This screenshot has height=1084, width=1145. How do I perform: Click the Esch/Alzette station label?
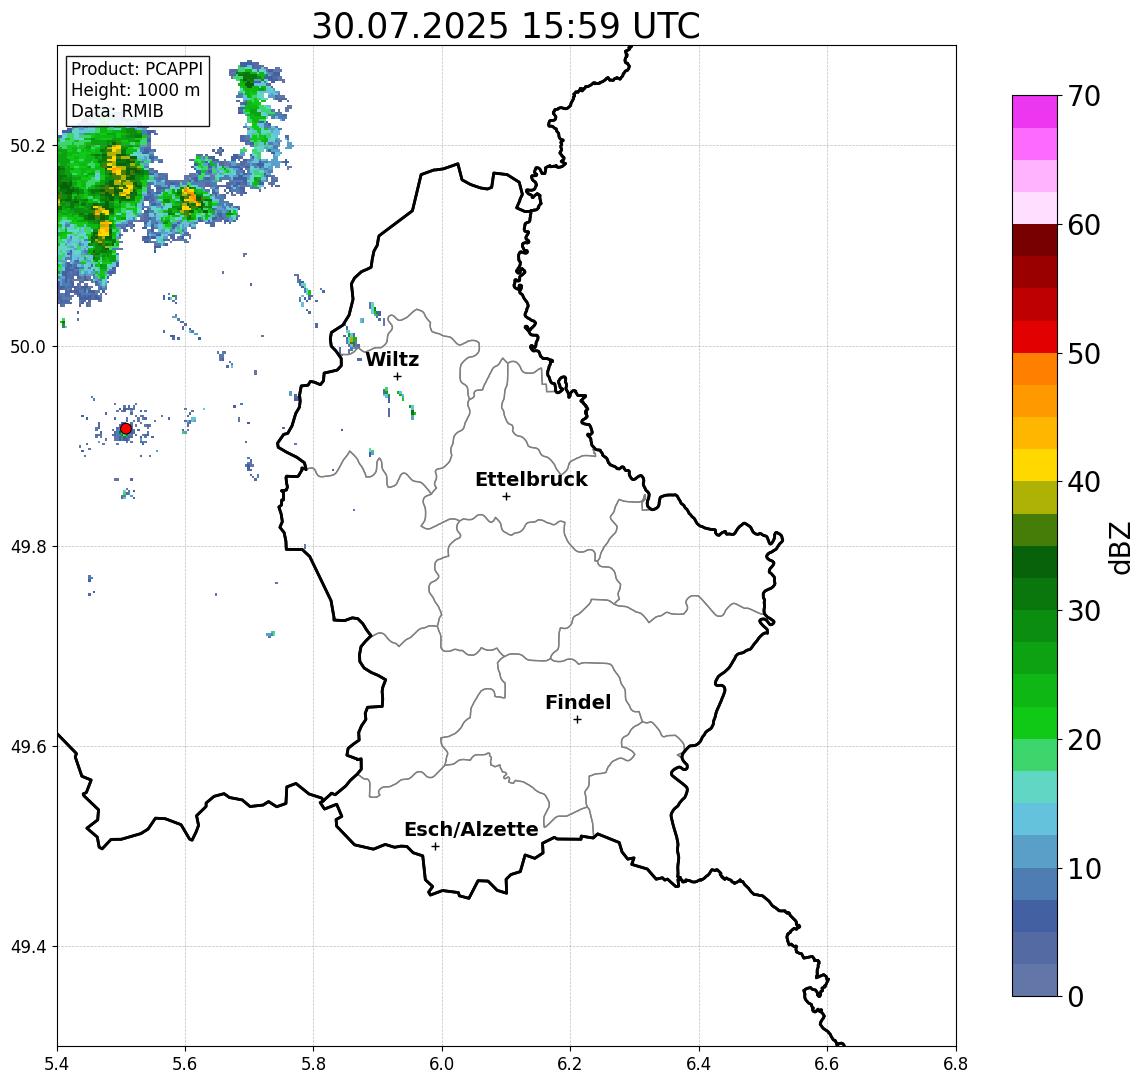coord(471,829)
